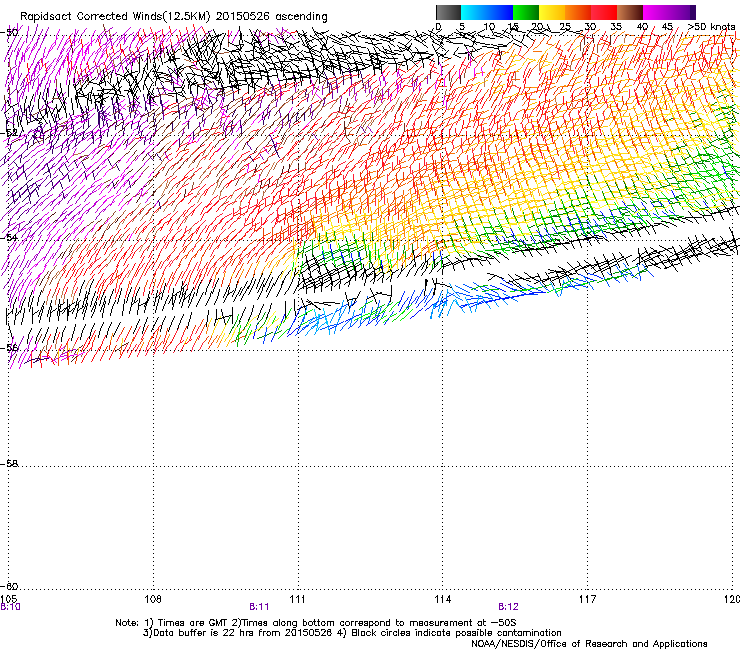Click the longitude label '111'

[297, 599]
